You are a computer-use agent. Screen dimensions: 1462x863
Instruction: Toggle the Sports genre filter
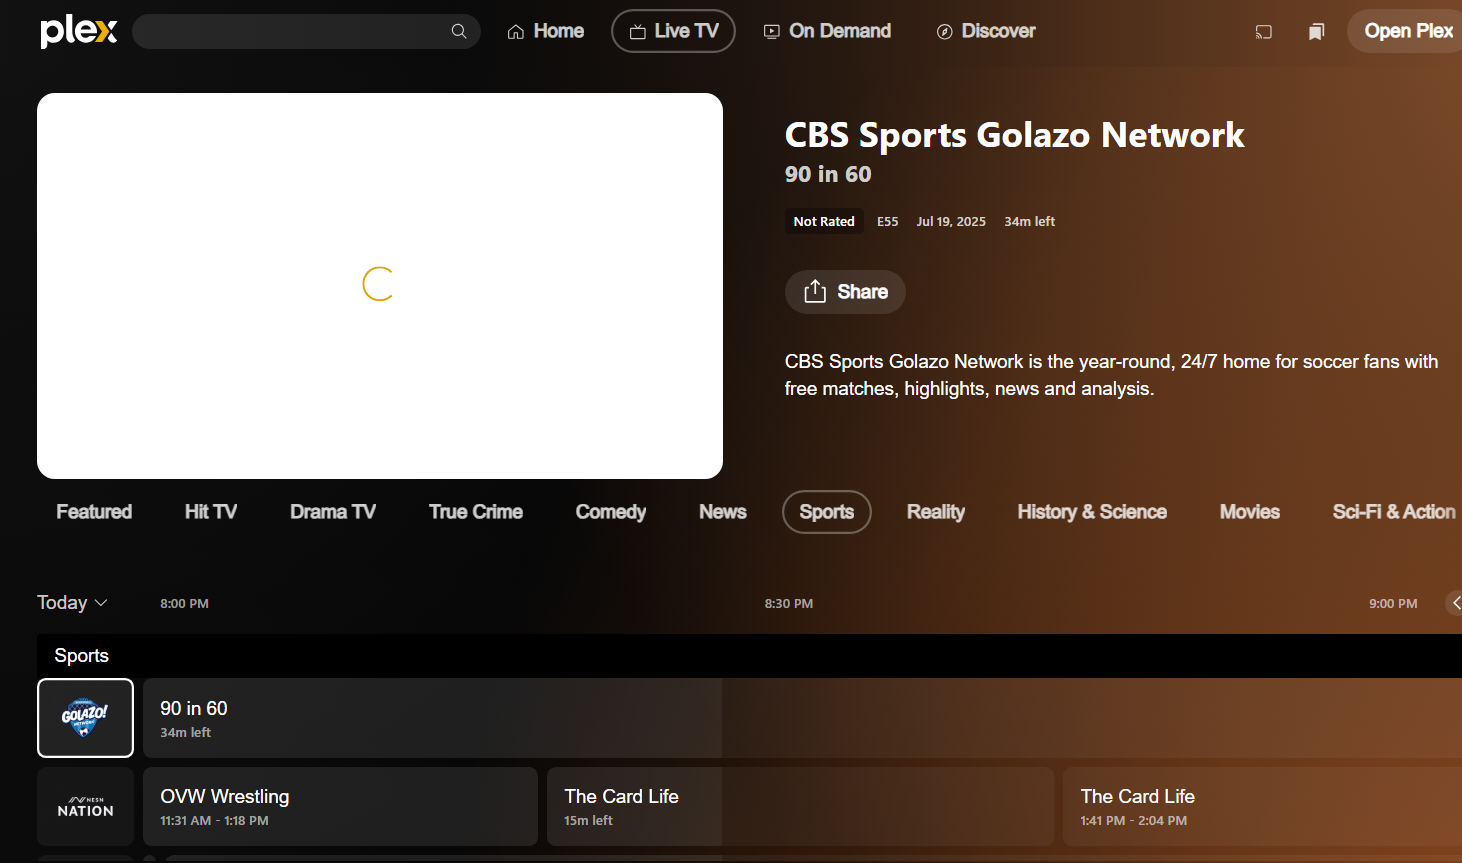coord(826,511)
